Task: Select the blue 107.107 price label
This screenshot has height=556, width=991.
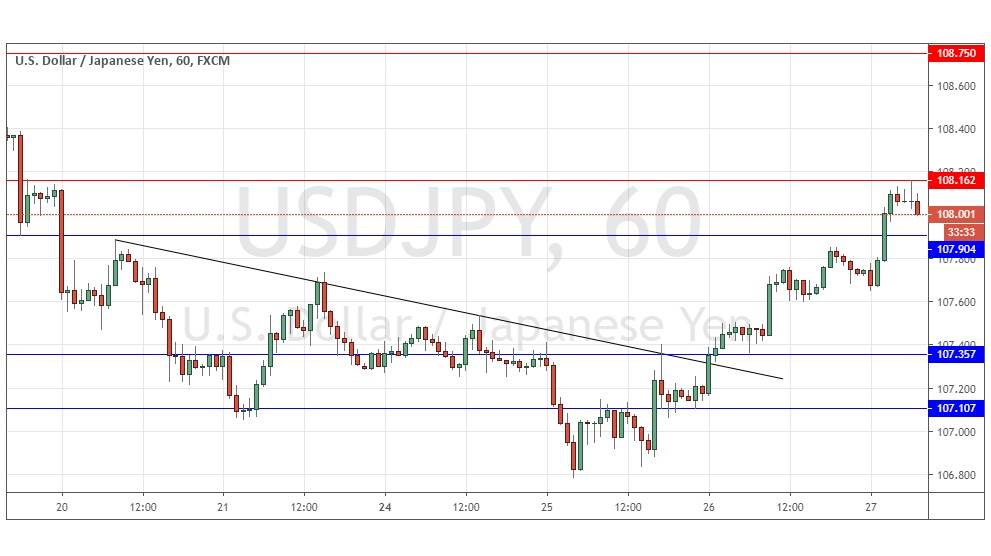Action: coord(956,408)
